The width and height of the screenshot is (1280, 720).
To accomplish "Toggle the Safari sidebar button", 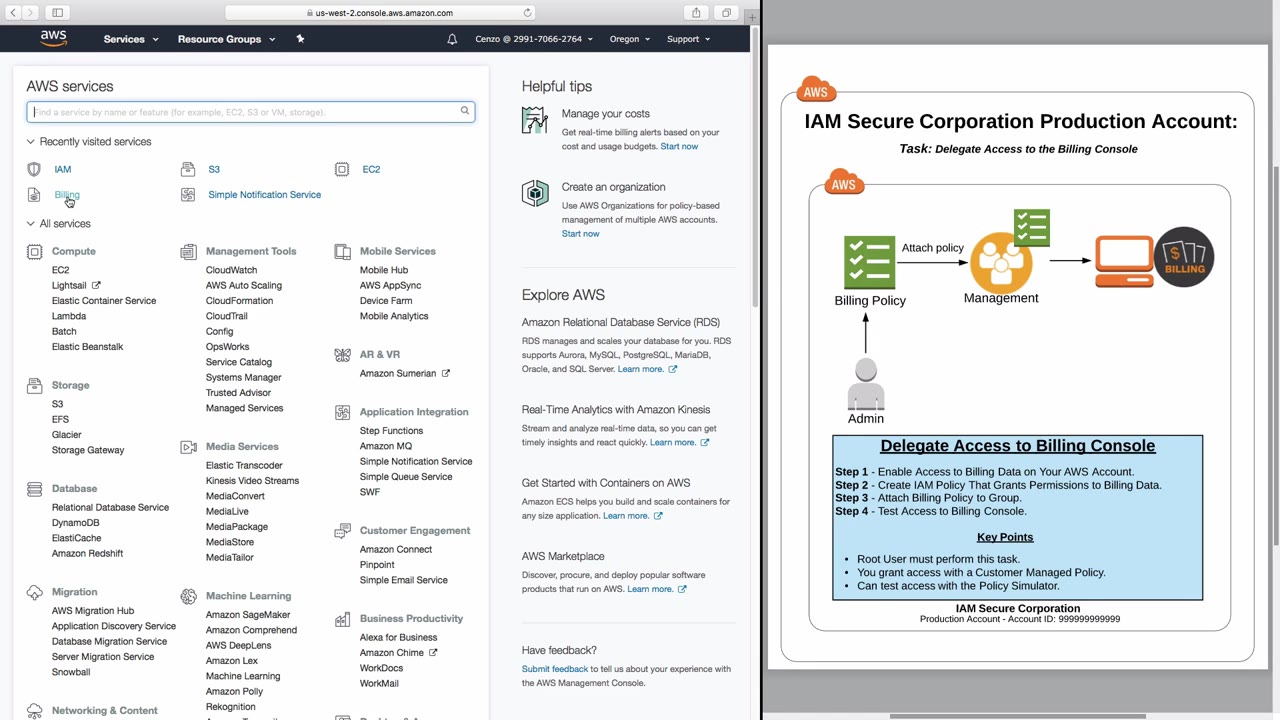I will pos(57,13).
